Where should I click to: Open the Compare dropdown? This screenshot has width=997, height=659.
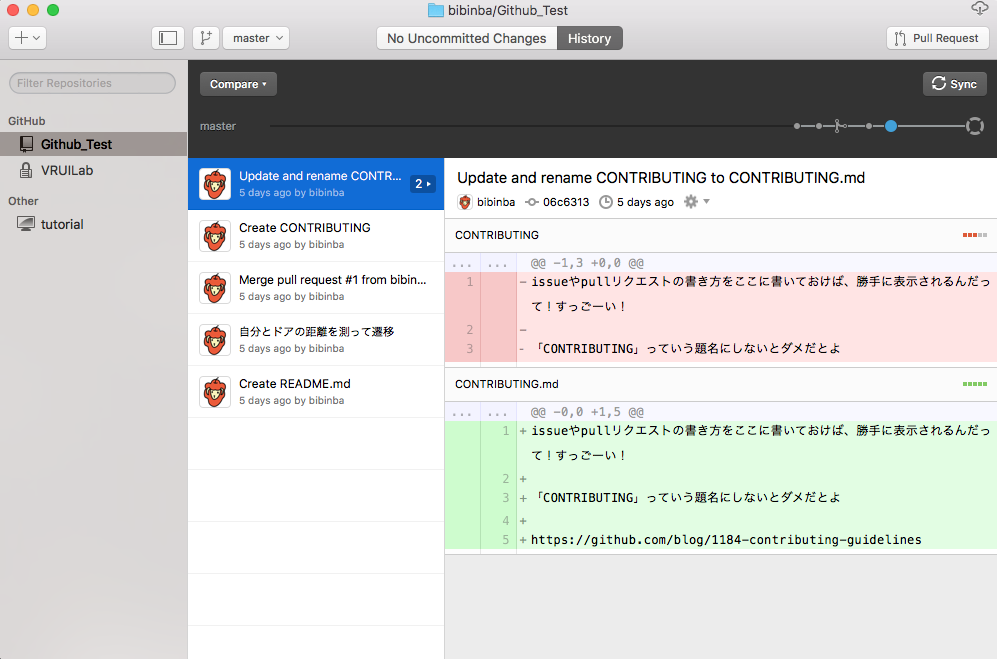(x=238, y=84)
